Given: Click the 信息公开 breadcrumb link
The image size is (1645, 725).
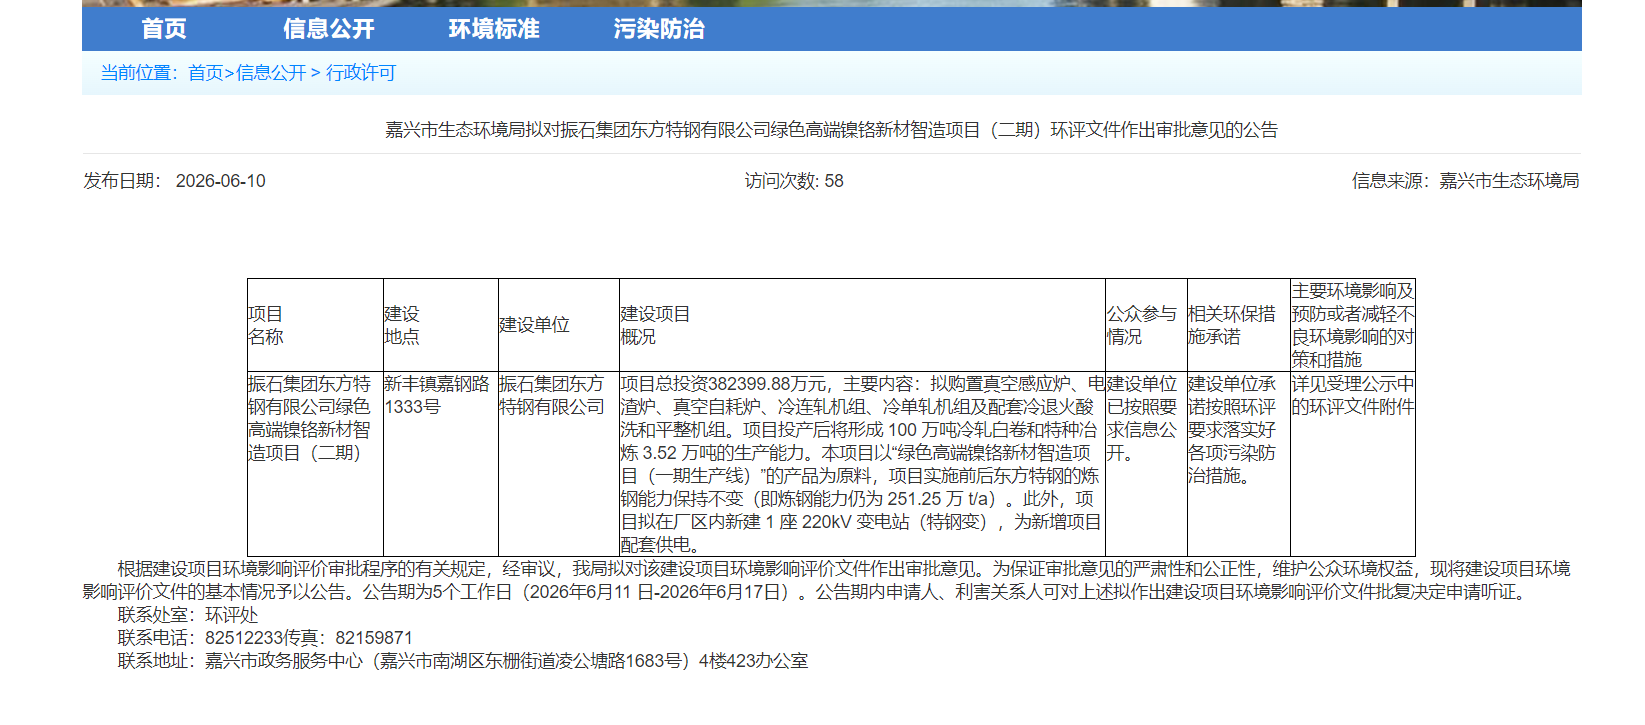Looking at the screenshot, I should (x=271, y=73).
